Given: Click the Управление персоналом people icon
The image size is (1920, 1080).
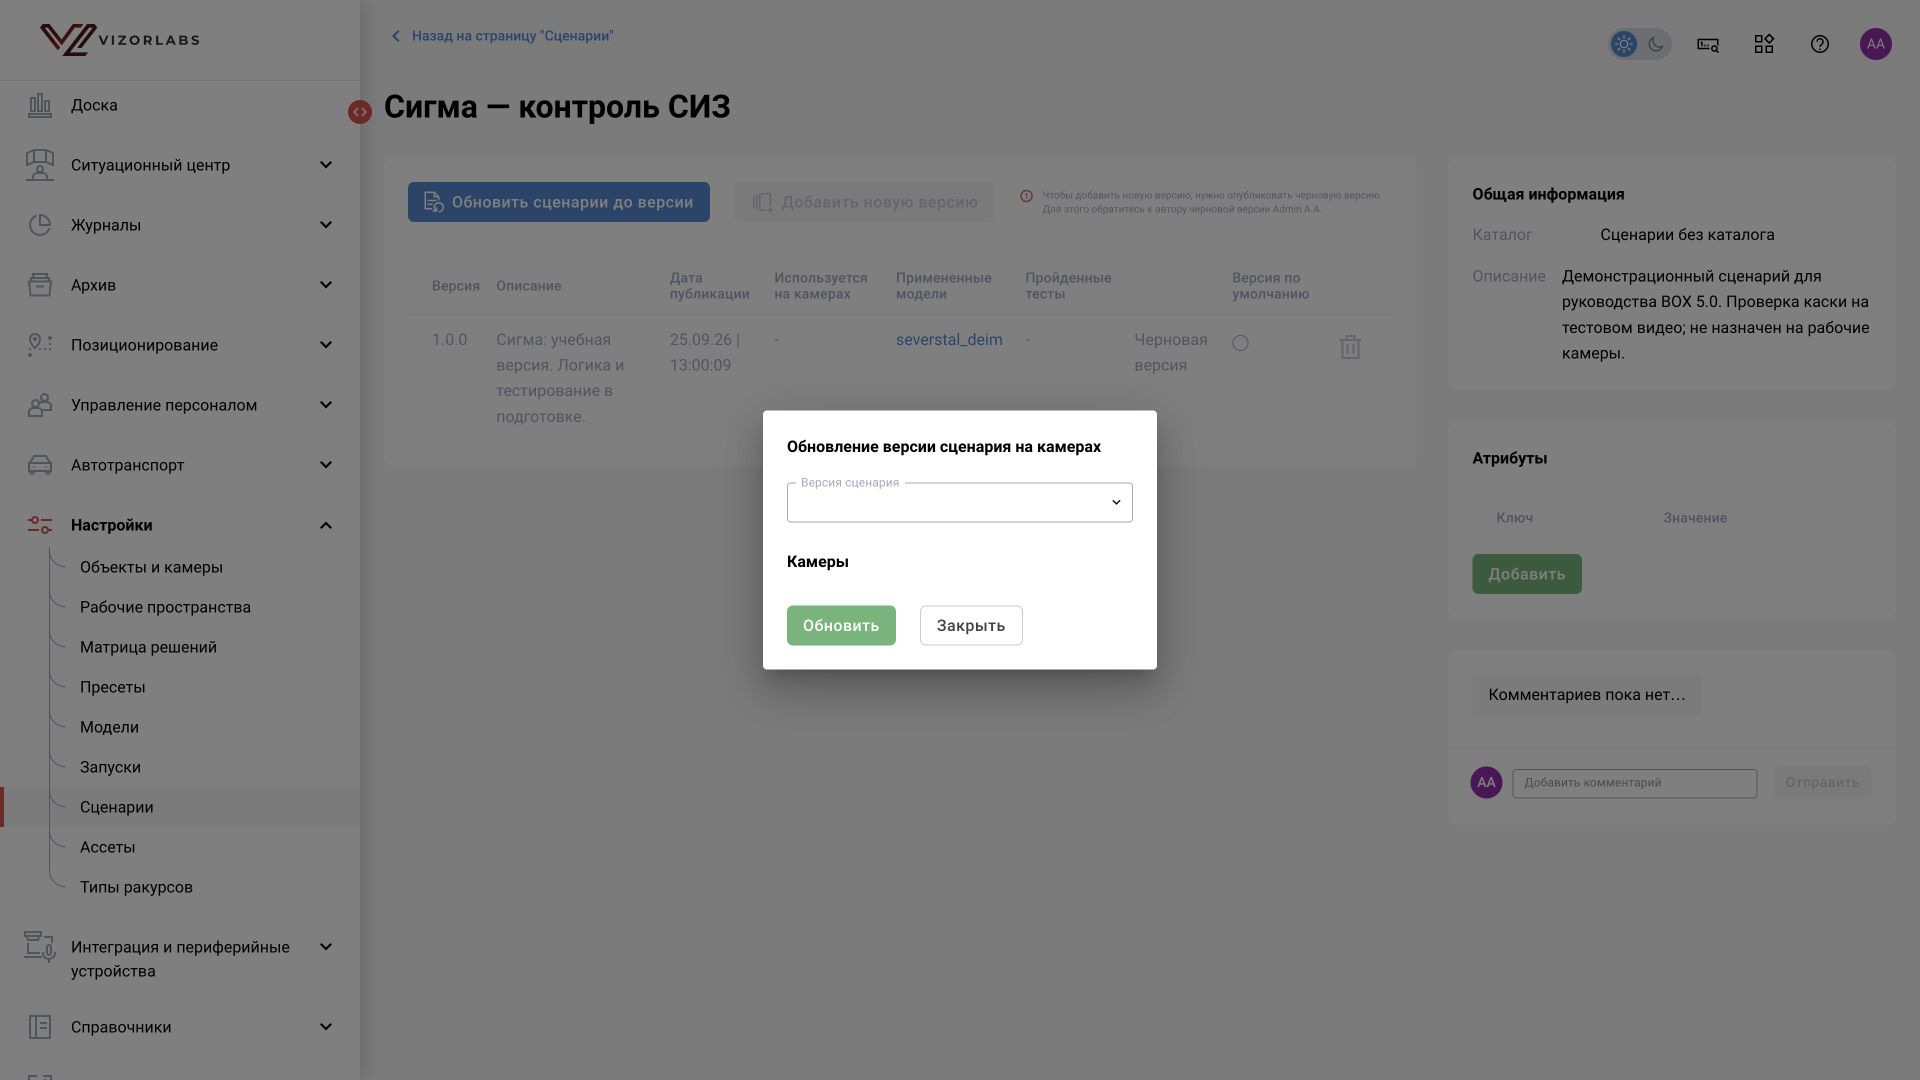Looking at the screenshot, I should [x=40, y=405].
